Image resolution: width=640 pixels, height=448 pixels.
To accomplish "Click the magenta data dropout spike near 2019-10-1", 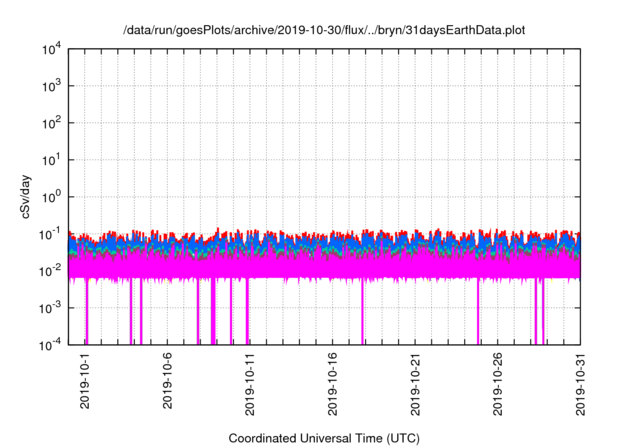I will coord(87,312).
